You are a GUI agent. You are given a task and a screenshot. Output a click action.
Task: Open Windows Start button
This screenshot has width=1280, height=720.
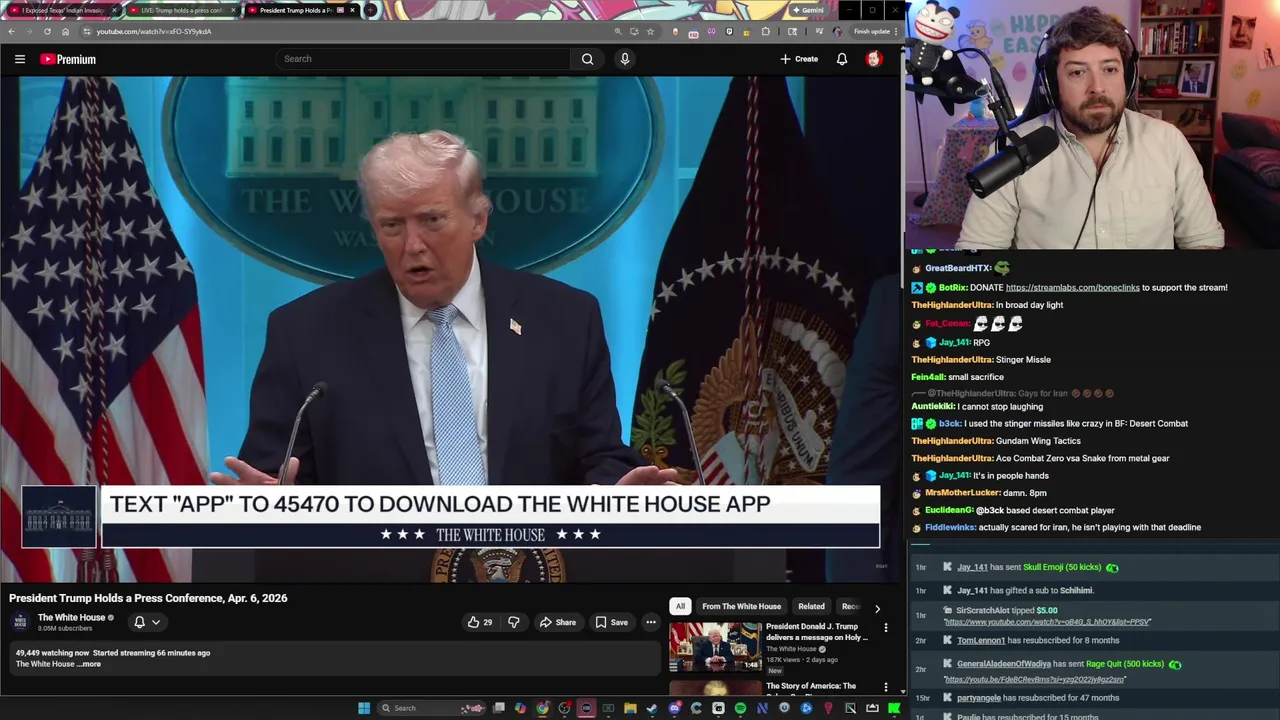pyautogui.click(x=364, y=708)
